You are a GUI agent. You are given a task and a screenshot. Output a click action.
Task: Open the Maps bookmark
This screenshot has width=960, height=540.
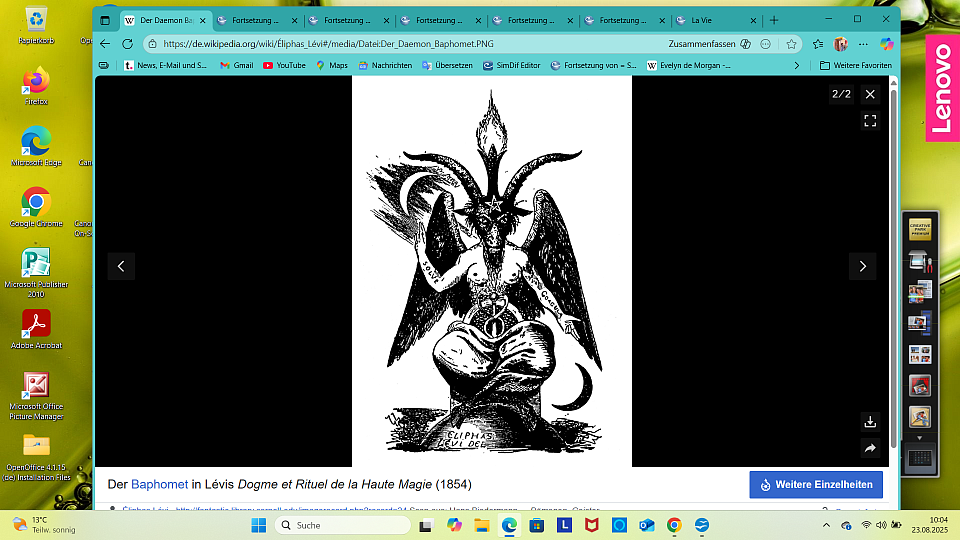(332, 66)
